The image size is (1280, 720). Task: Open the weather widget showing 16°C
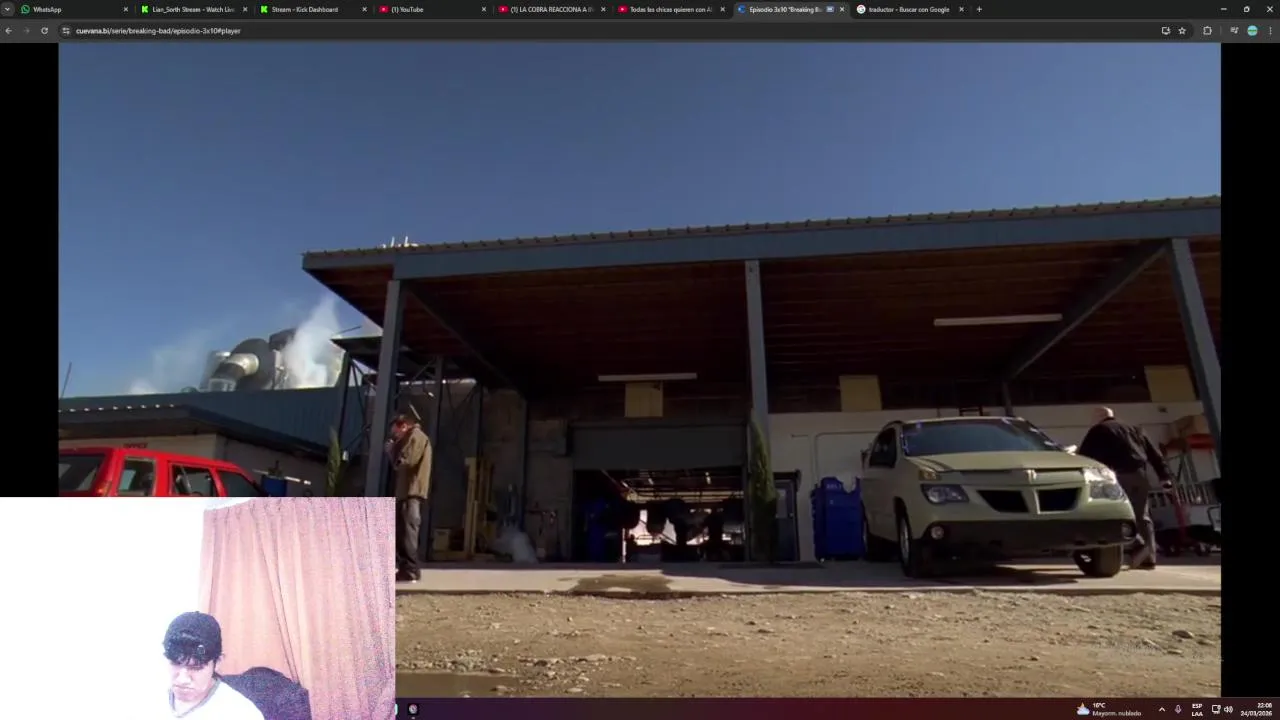click(x=1108, y=709)
